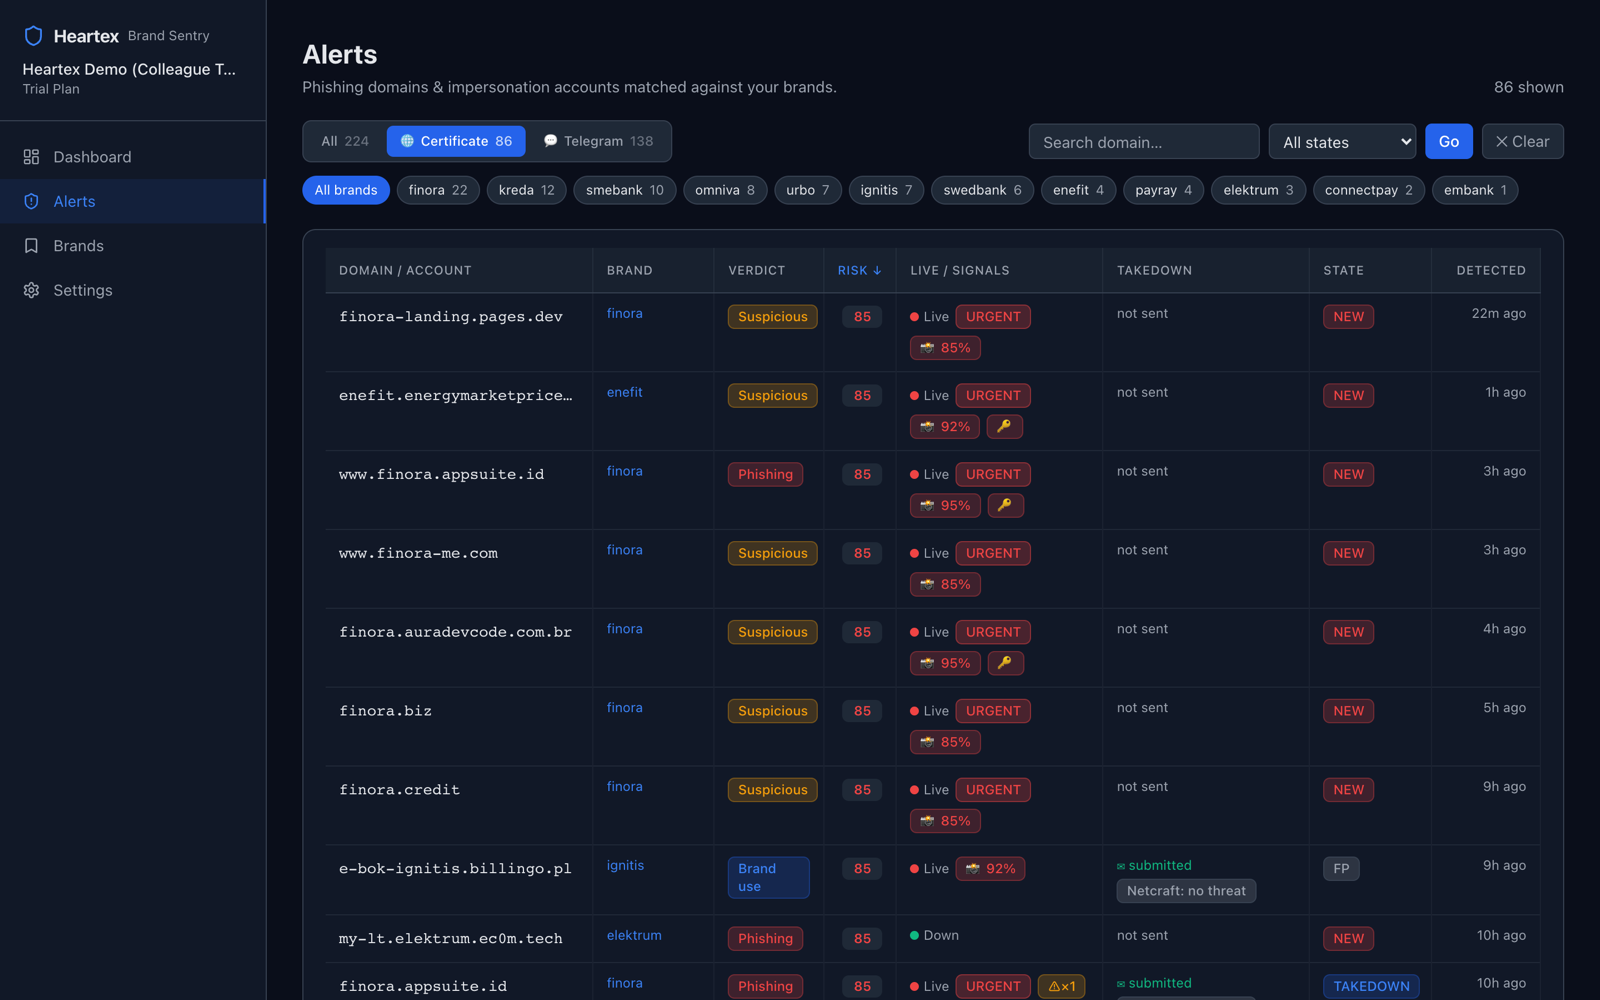Open finora.biz alert
This screenshot has width=1600, height=1000.
[385, 712]
